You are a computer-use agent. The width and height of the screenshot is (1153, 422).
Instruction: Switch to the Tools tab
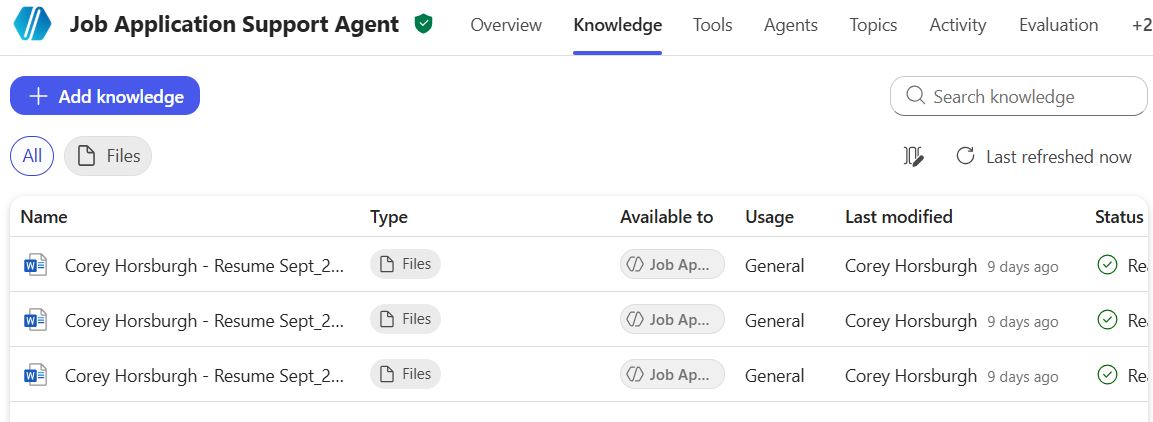point(713,25)
